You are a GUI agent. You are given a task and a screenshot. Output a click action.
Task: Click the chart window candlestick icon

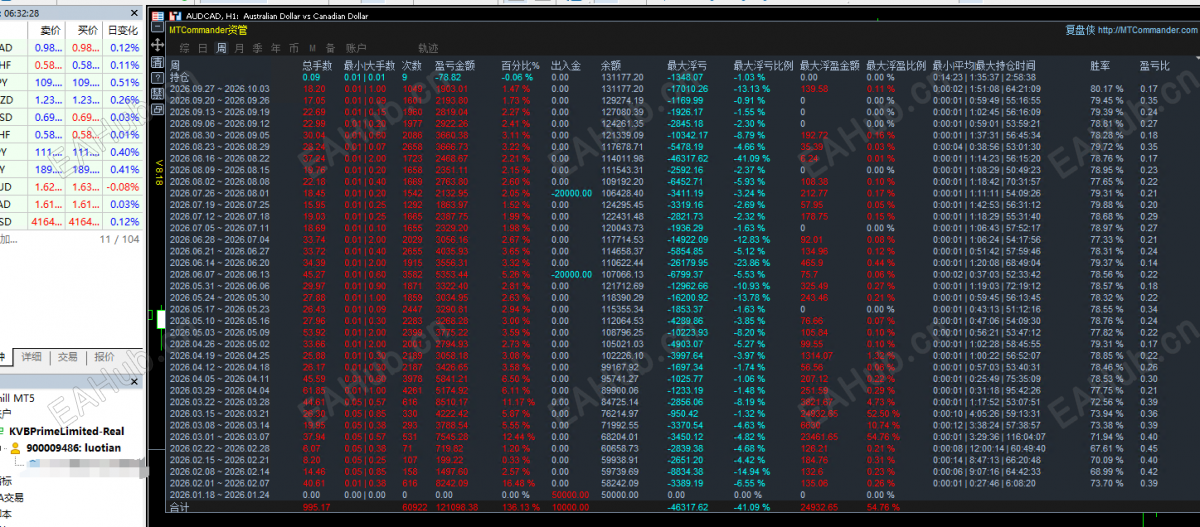[x=175, y=16]
